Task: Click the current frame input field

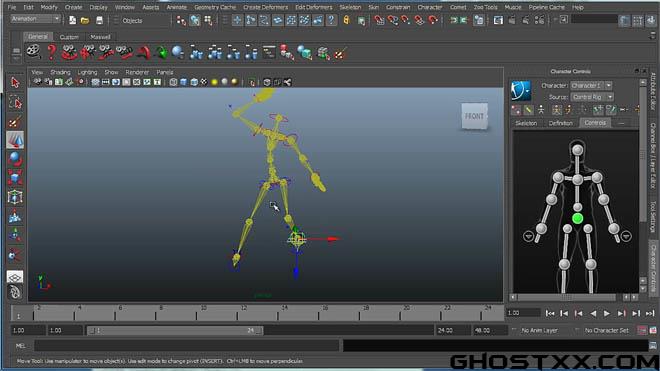Action: click(523, 313)
